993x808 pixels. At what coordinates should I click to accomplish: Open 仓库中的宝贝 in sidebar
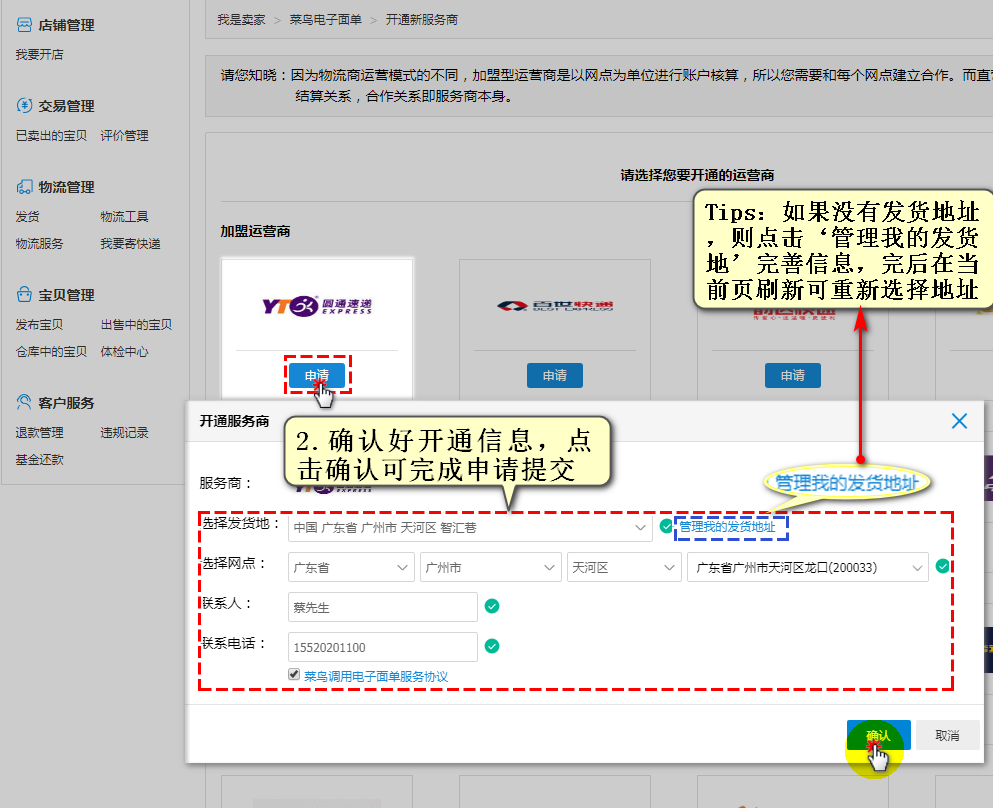pyautogui.click(x=51, y=351)
